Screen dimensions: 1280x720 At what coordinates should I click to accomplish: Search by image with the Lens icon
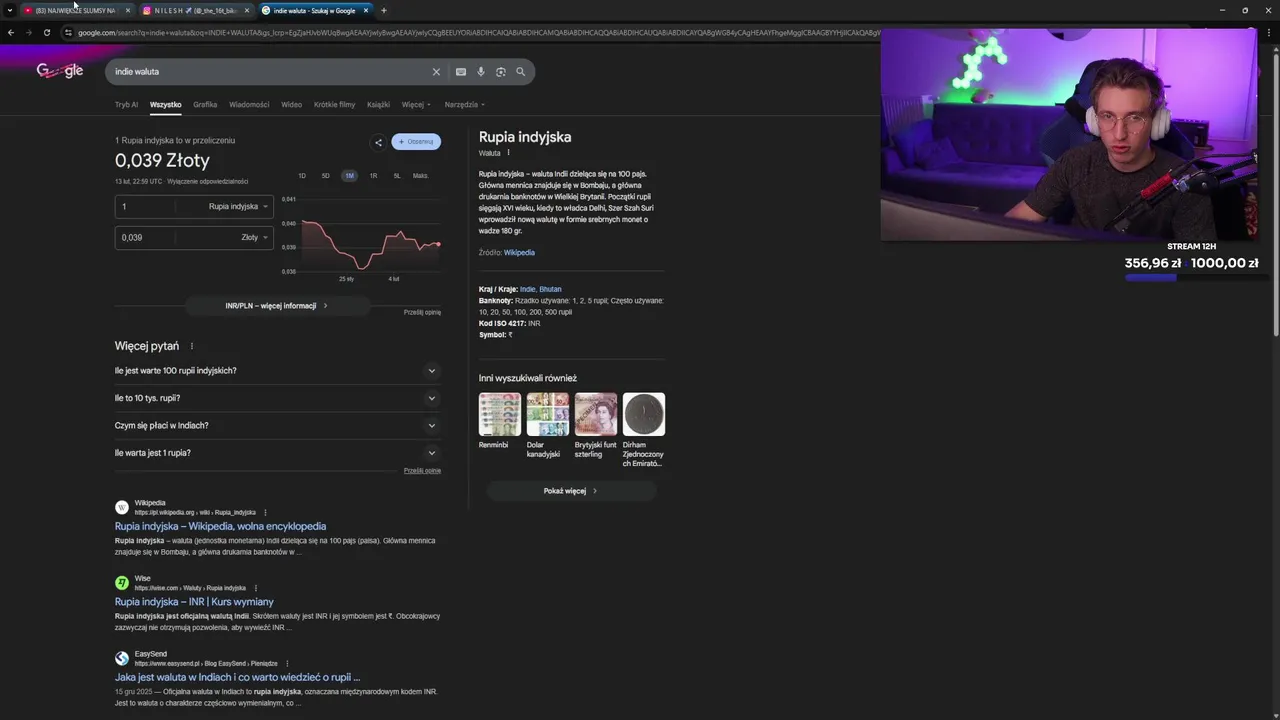point(501,72)
